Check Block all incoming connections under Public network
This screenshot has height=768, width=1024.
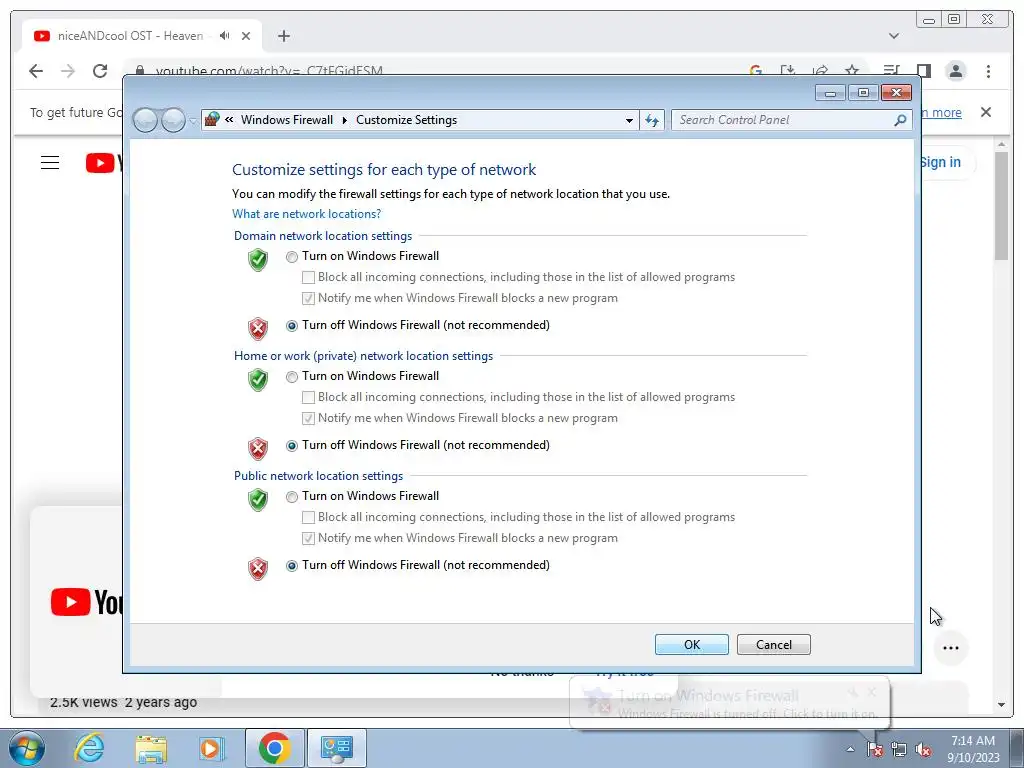(x=308, y=518)
